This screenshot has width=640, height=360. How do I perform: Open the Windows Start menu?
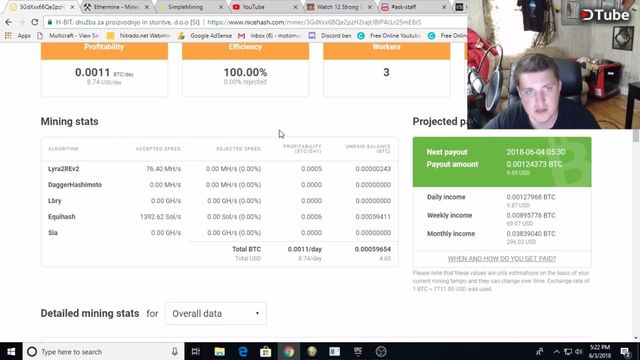pos(11,351)
